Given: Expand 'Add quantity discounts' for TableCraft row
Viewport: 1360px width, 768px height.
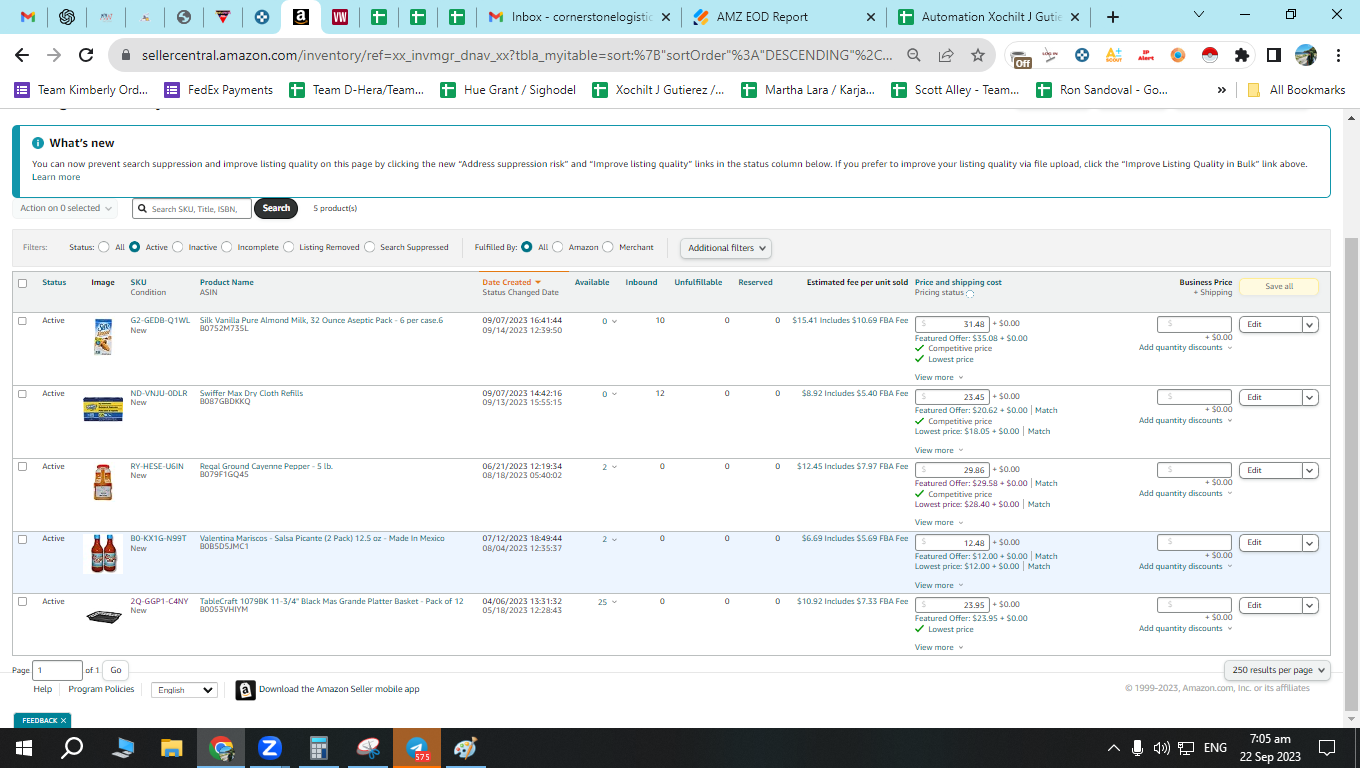Looking at the screenshot, I should [1186, 629].
